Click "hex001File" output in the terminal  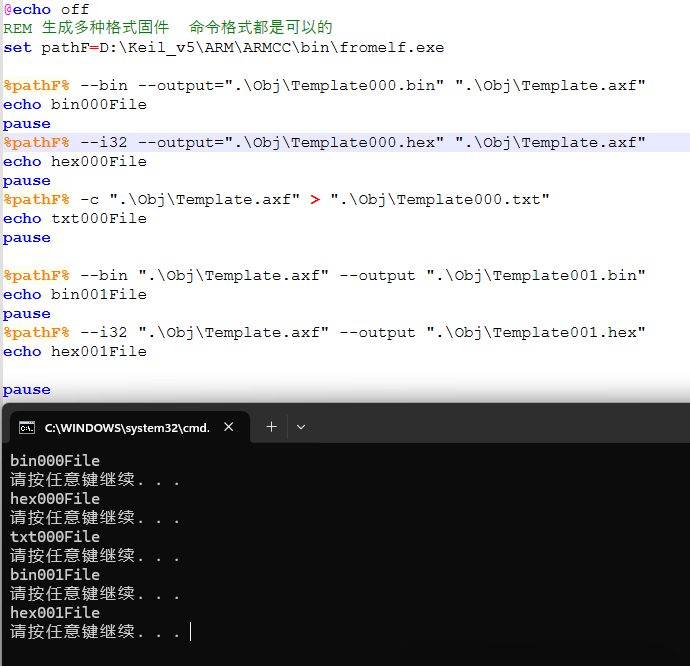(x=55, y=613)
